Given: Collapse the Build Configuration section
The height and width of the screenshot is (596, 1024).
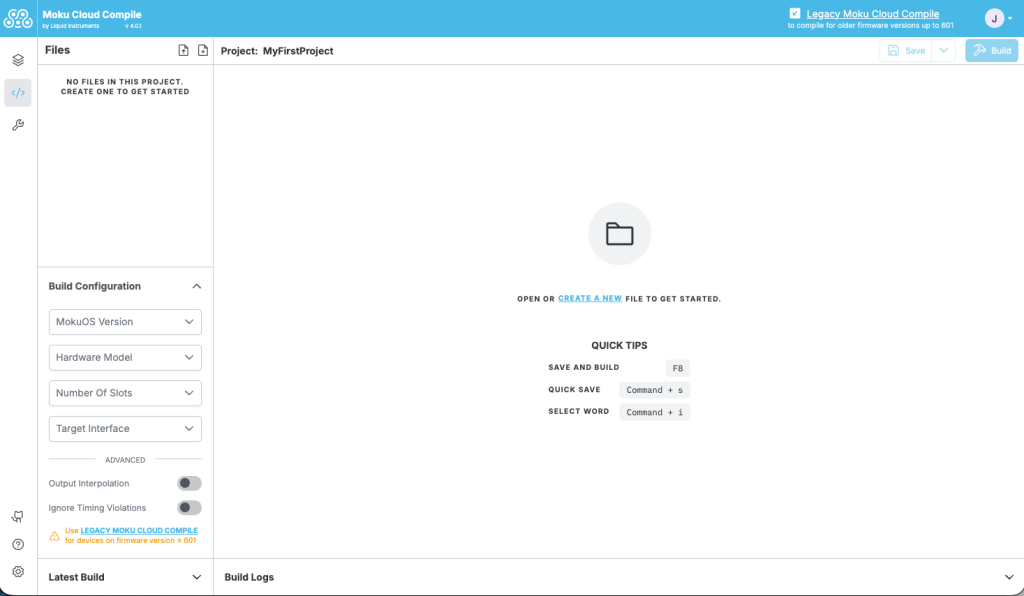Looking at the screenshot, I should point(197,286).
